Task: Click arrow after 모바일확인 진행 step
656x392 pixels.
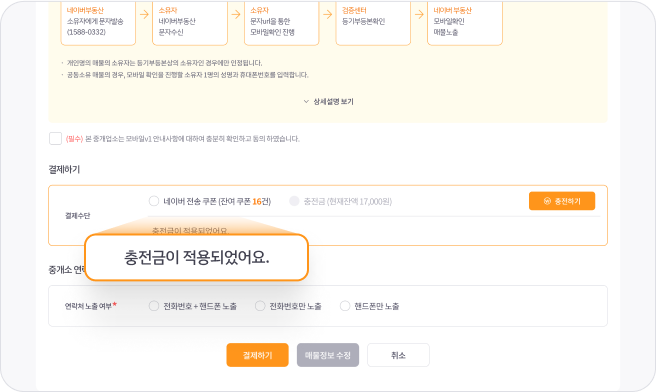Action: coord(328,15)
